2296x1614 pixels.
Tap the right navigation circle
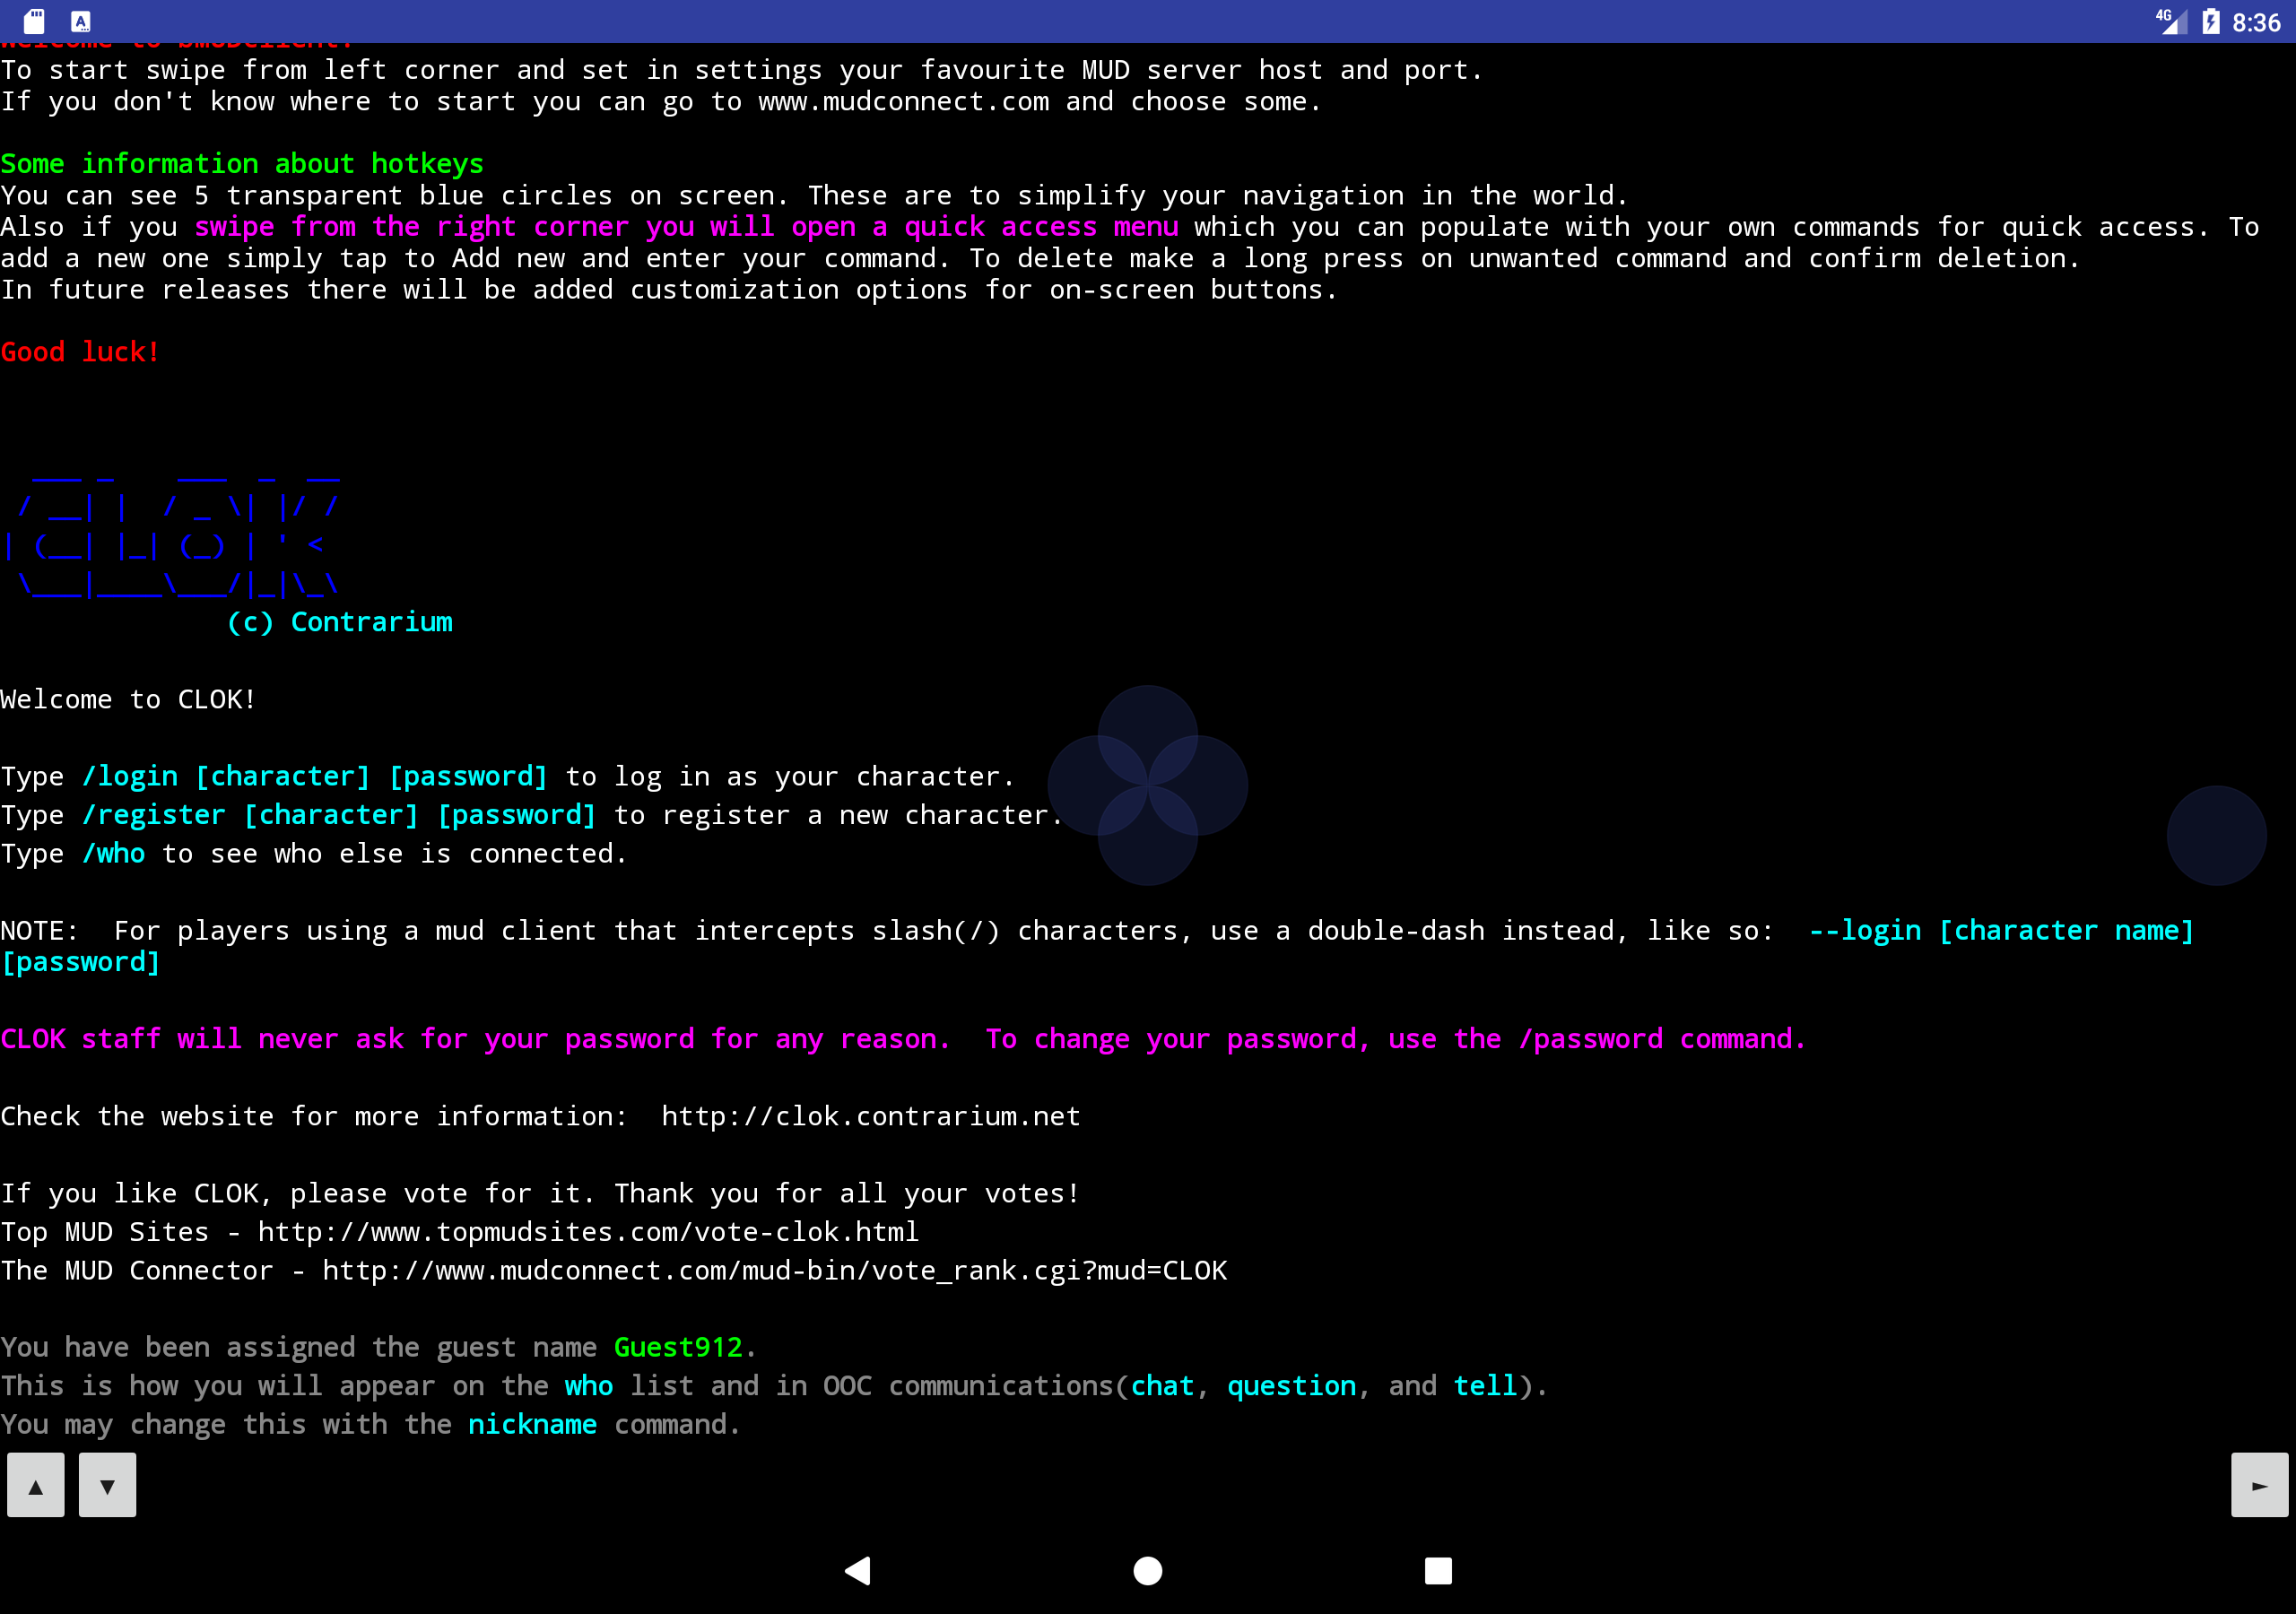click(x=1198, y=785)
